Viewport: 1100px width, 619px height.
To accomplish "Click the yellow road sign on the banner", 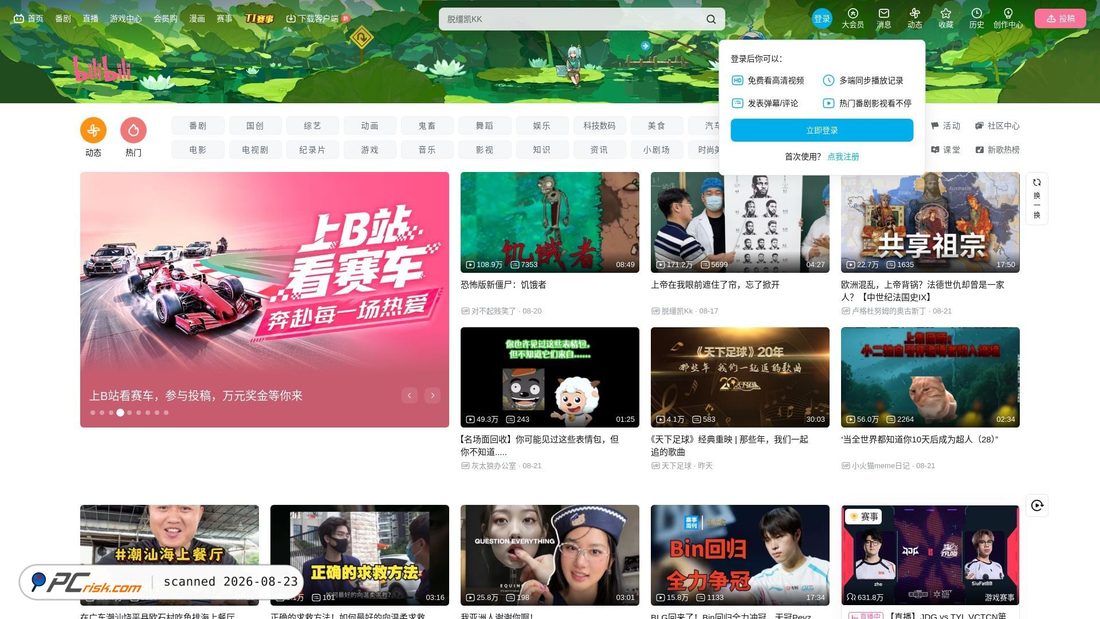I will pos(361,36).
